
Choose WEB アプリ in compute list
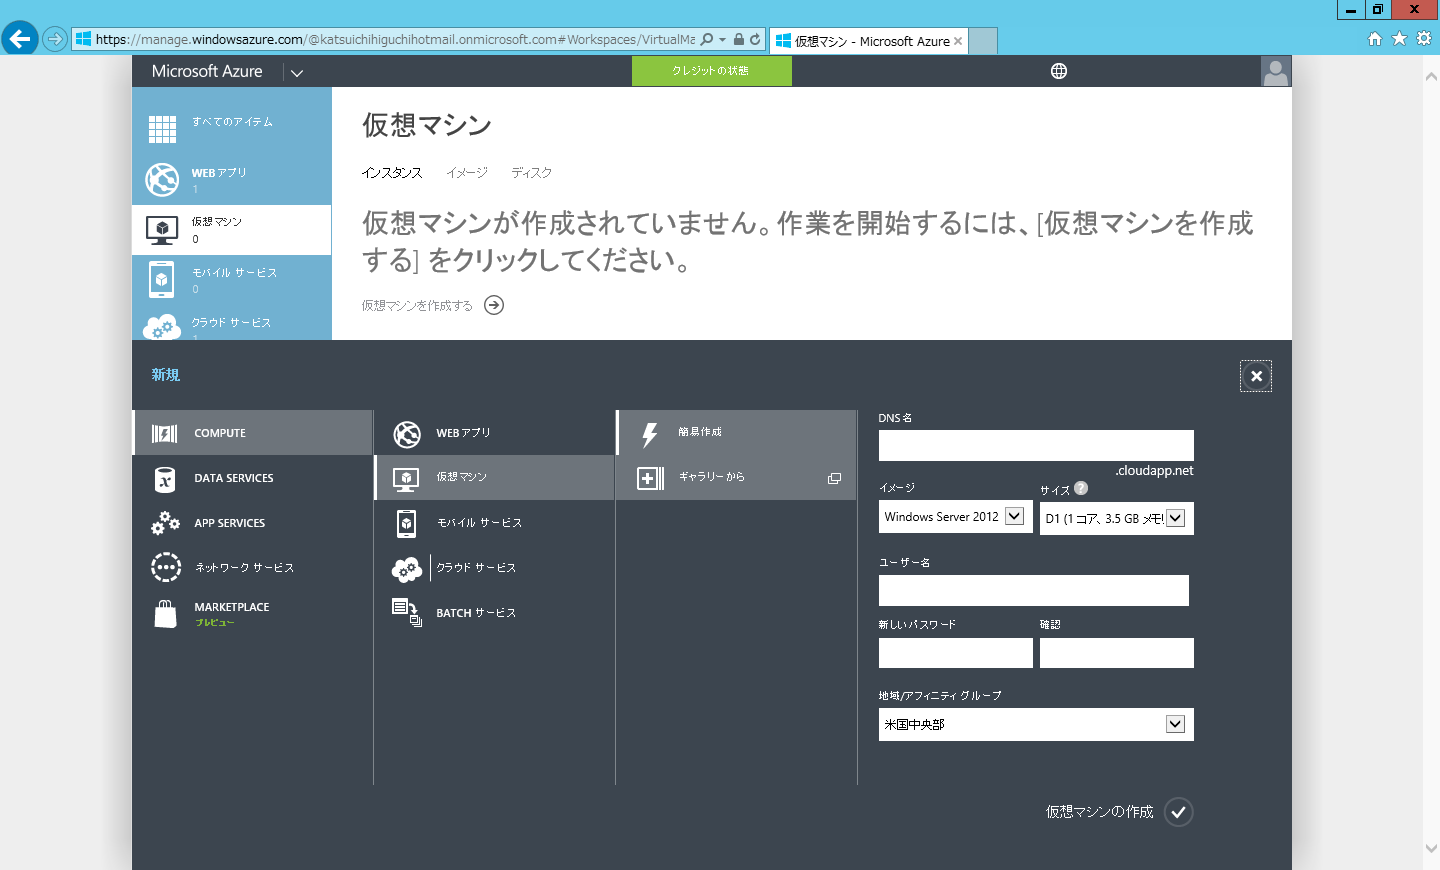[494, 433]
